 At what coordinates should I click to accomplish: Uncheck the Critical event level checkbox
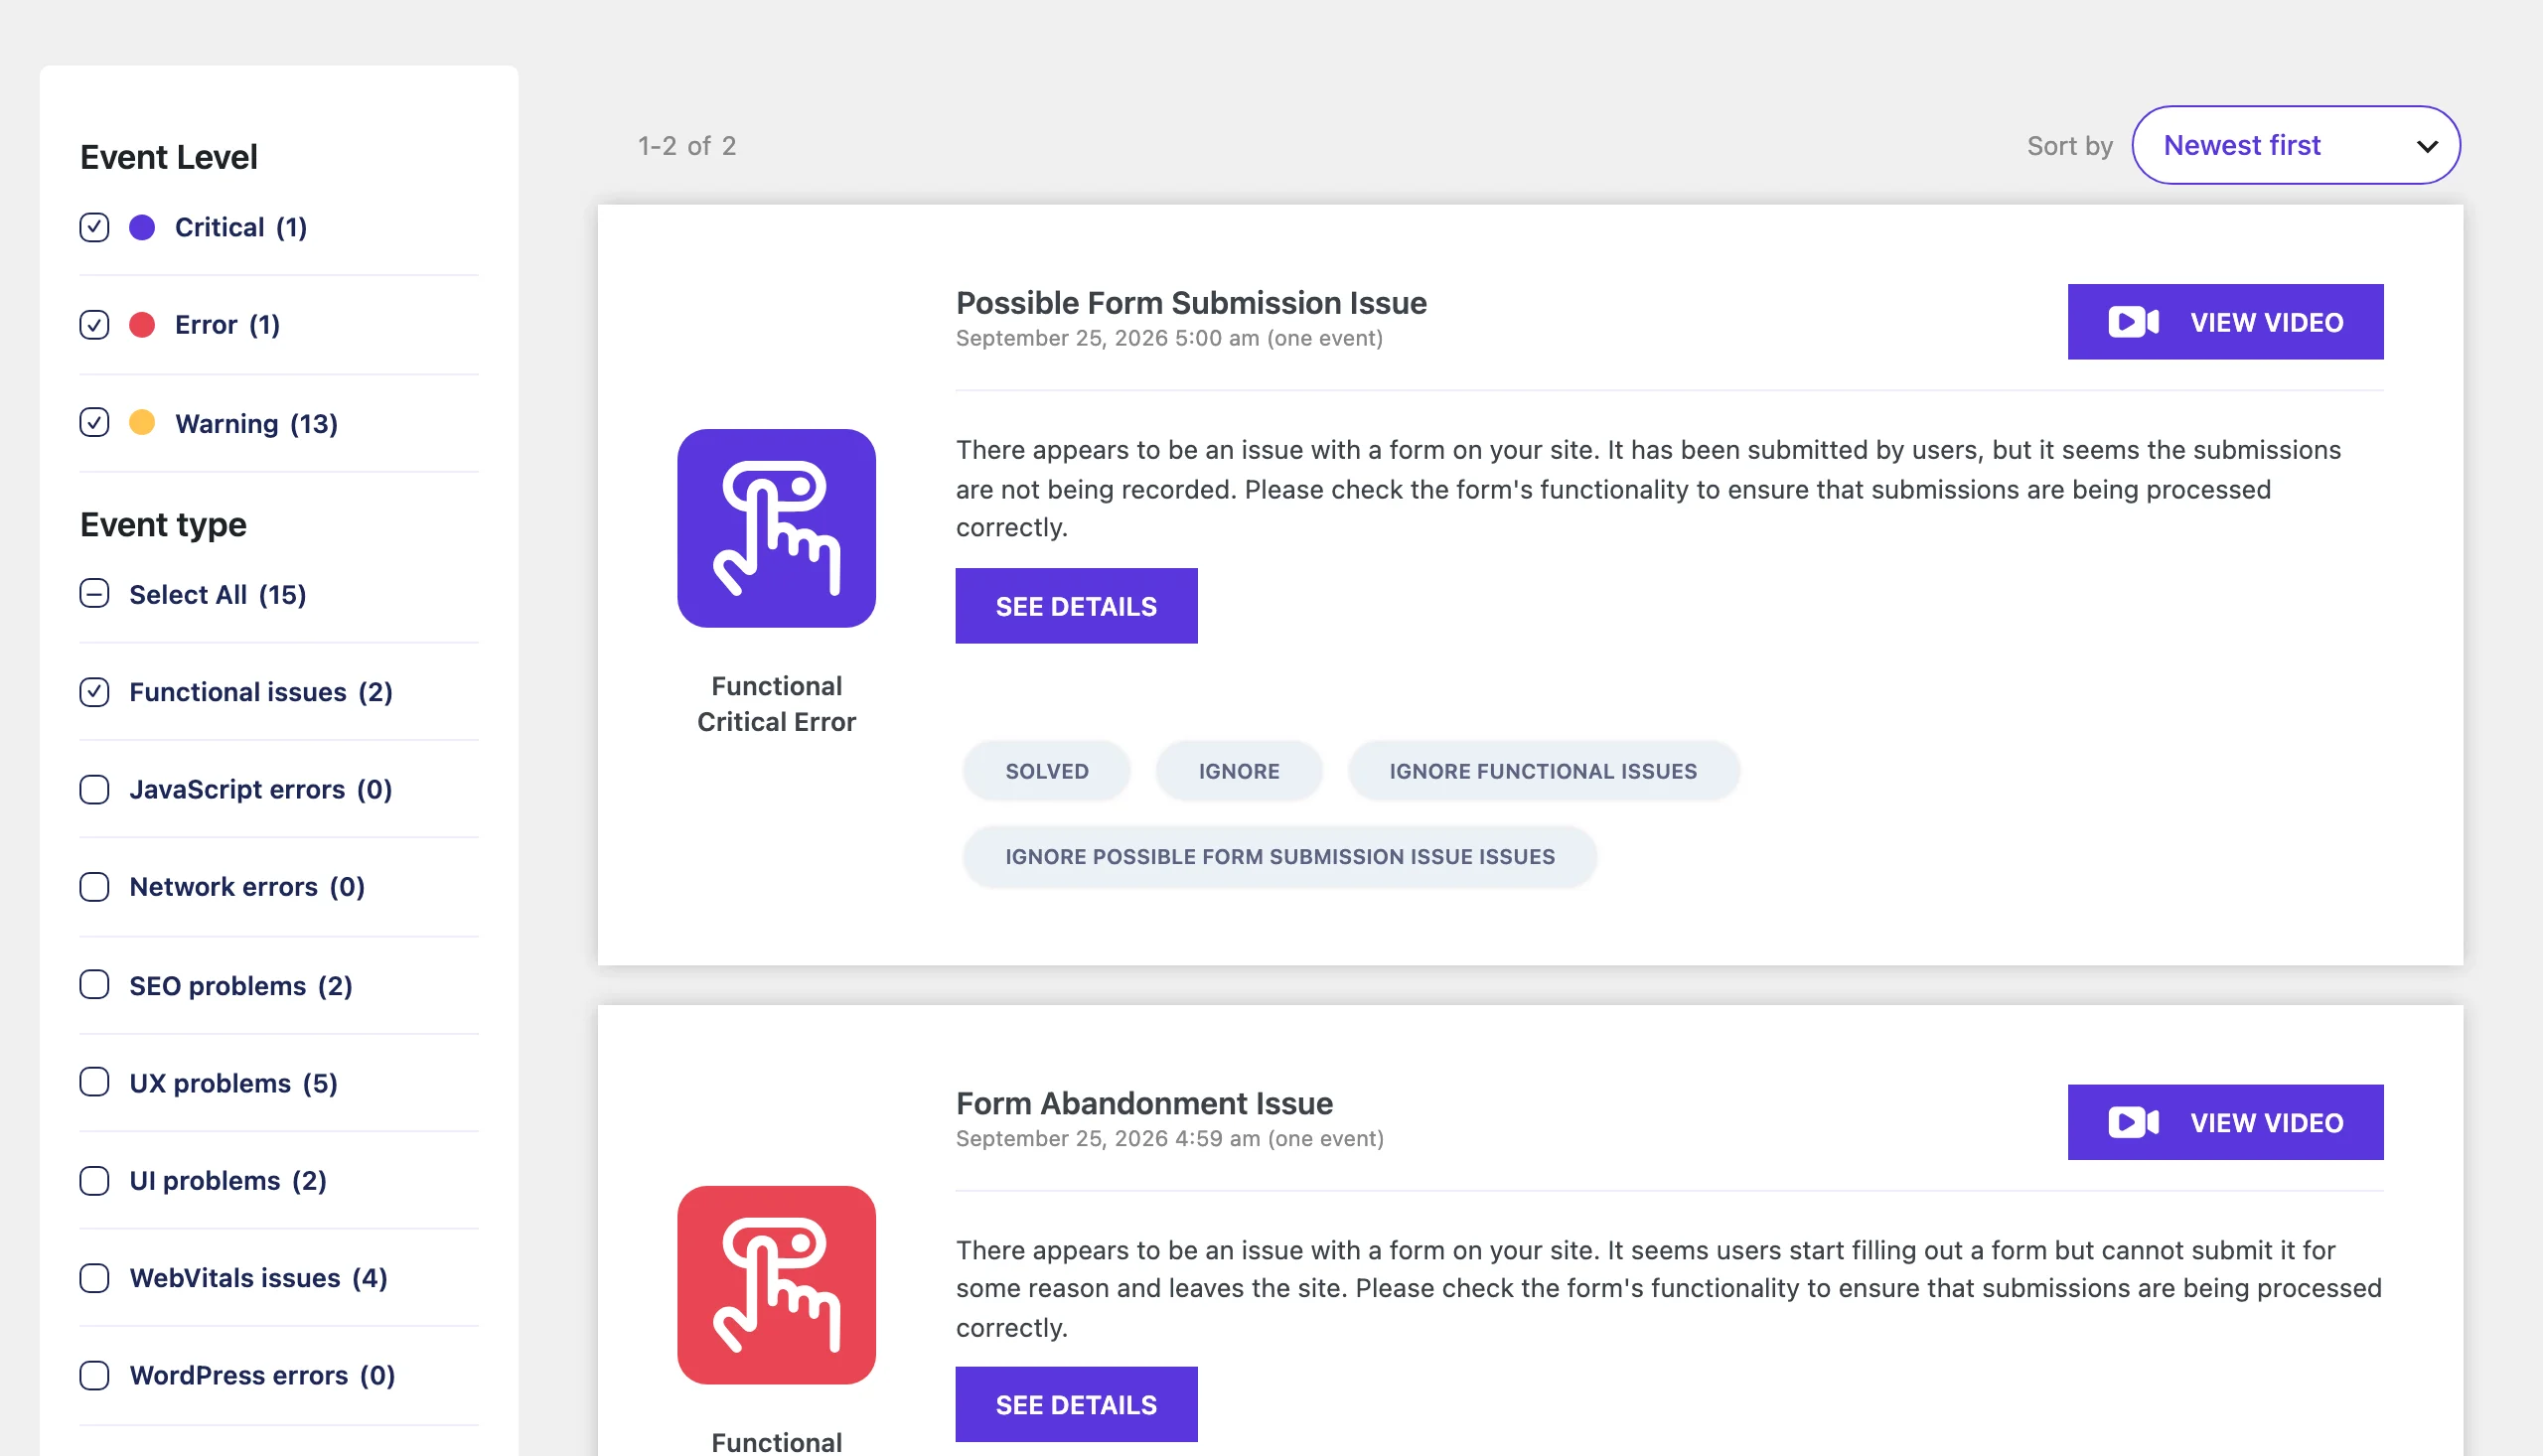coord(94,227)
